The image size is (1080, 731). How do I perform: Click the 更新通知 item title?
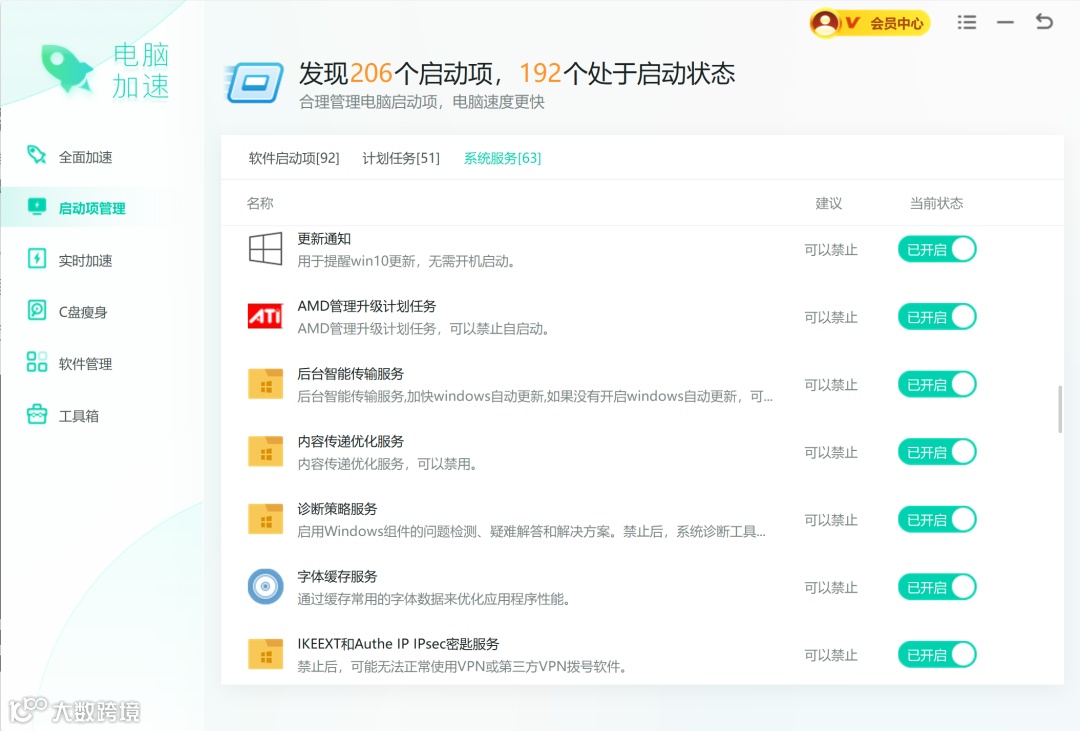coord(324,238)
